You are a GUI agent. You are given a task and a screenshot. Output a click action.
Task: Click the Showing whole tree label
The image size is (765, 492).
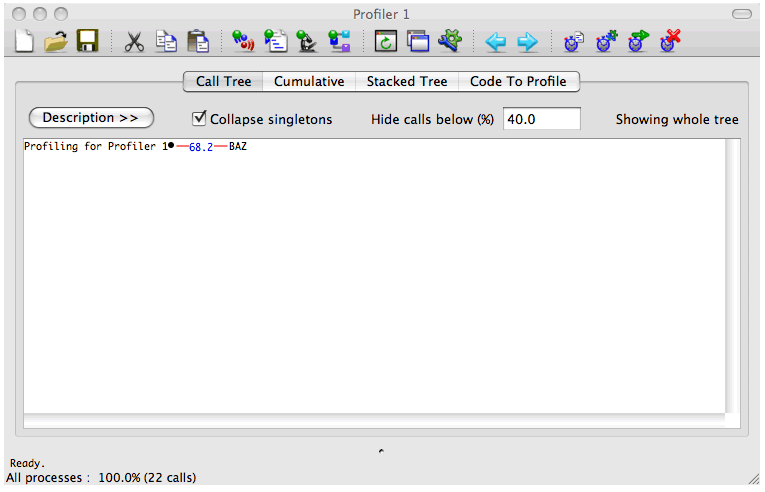(x=677, y=120)
